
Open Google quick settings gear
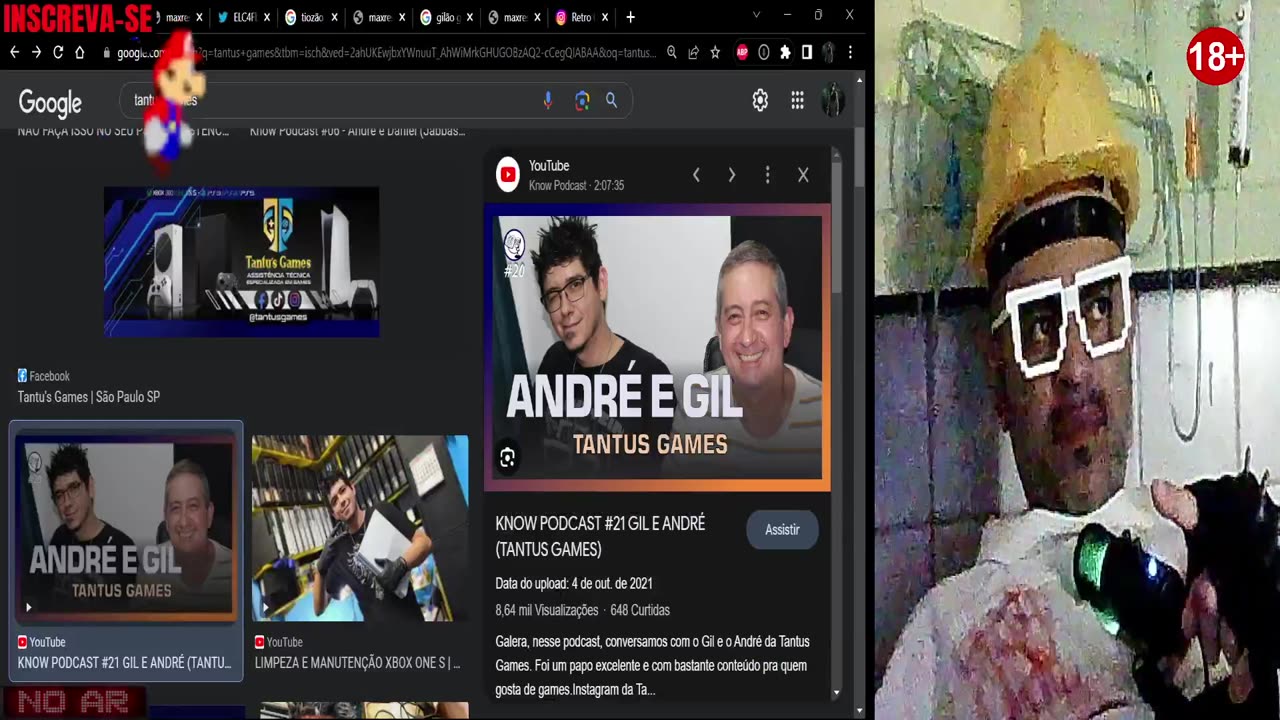760,100
